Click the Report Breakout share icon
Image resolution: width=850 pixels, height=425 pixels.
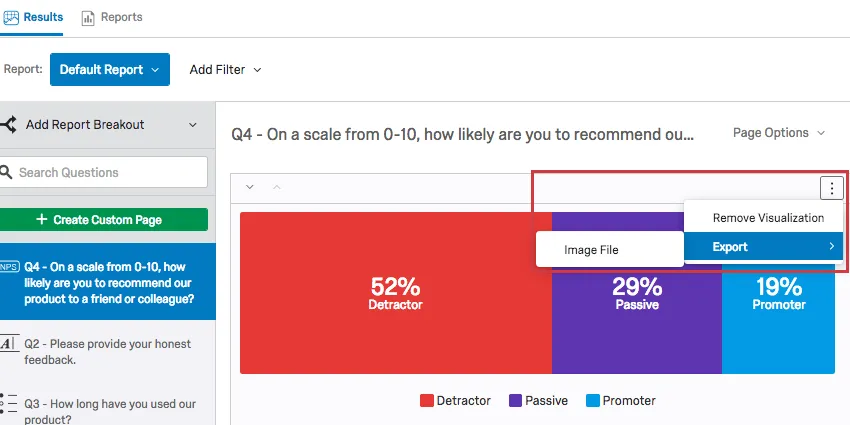pyautogui.click(x=9, y=125)
